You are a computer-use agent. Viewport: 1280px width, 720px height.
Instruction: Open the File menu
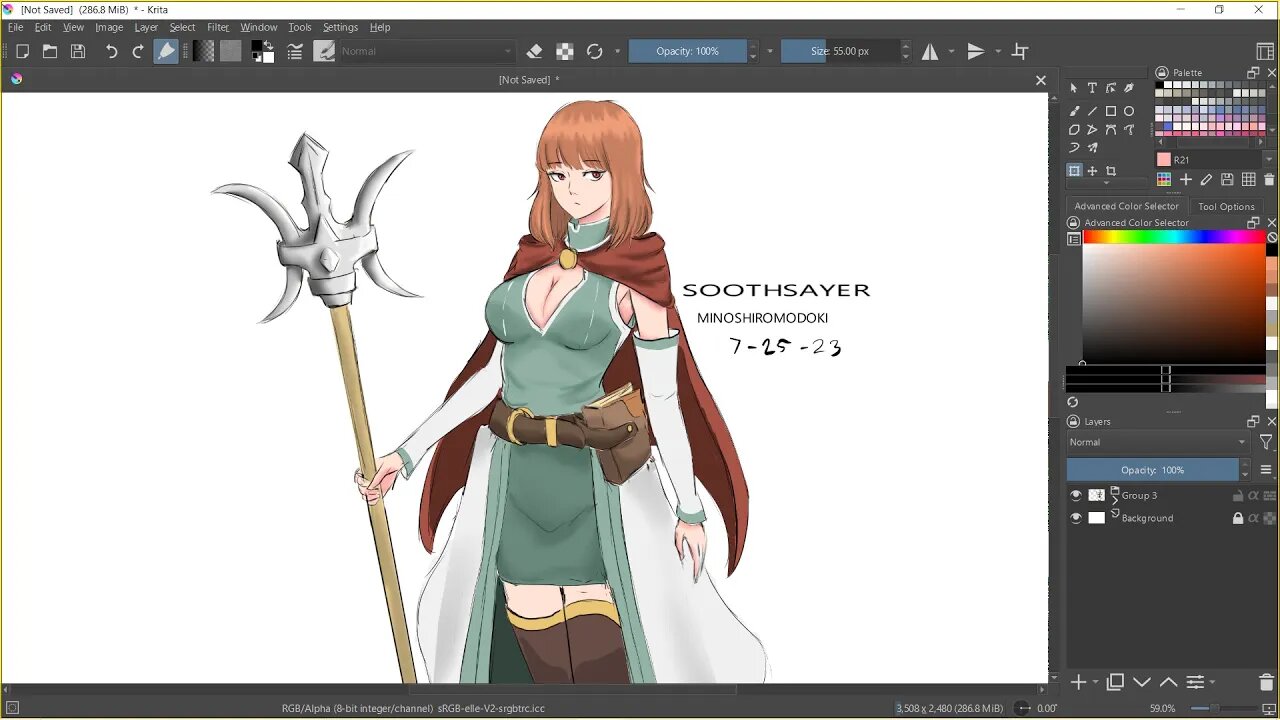(x=15, y=27)
